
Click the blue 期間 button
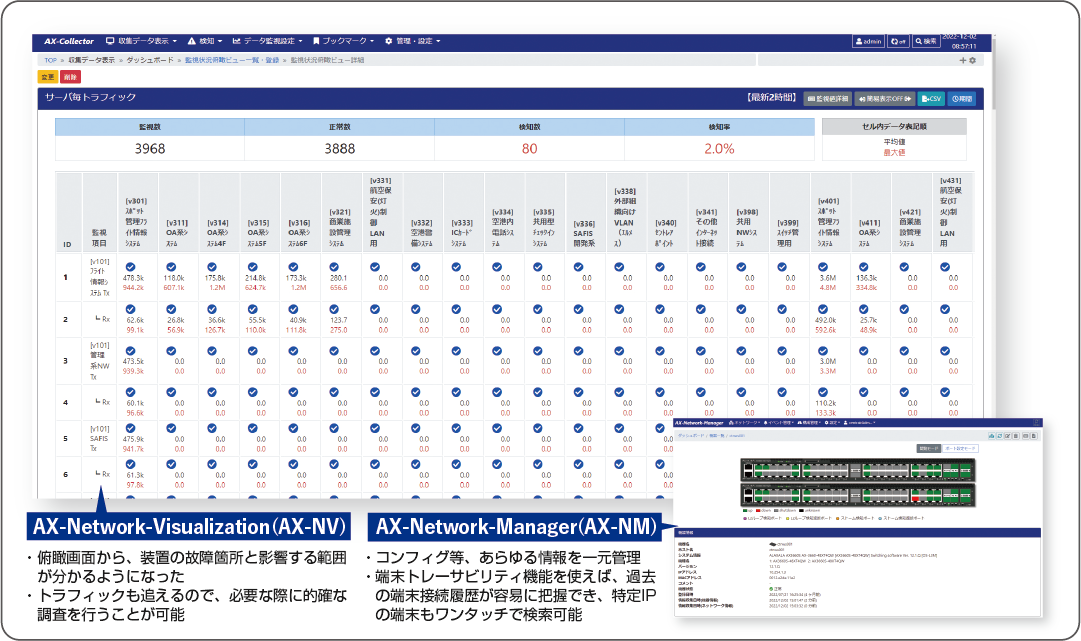tap(962, 99)
